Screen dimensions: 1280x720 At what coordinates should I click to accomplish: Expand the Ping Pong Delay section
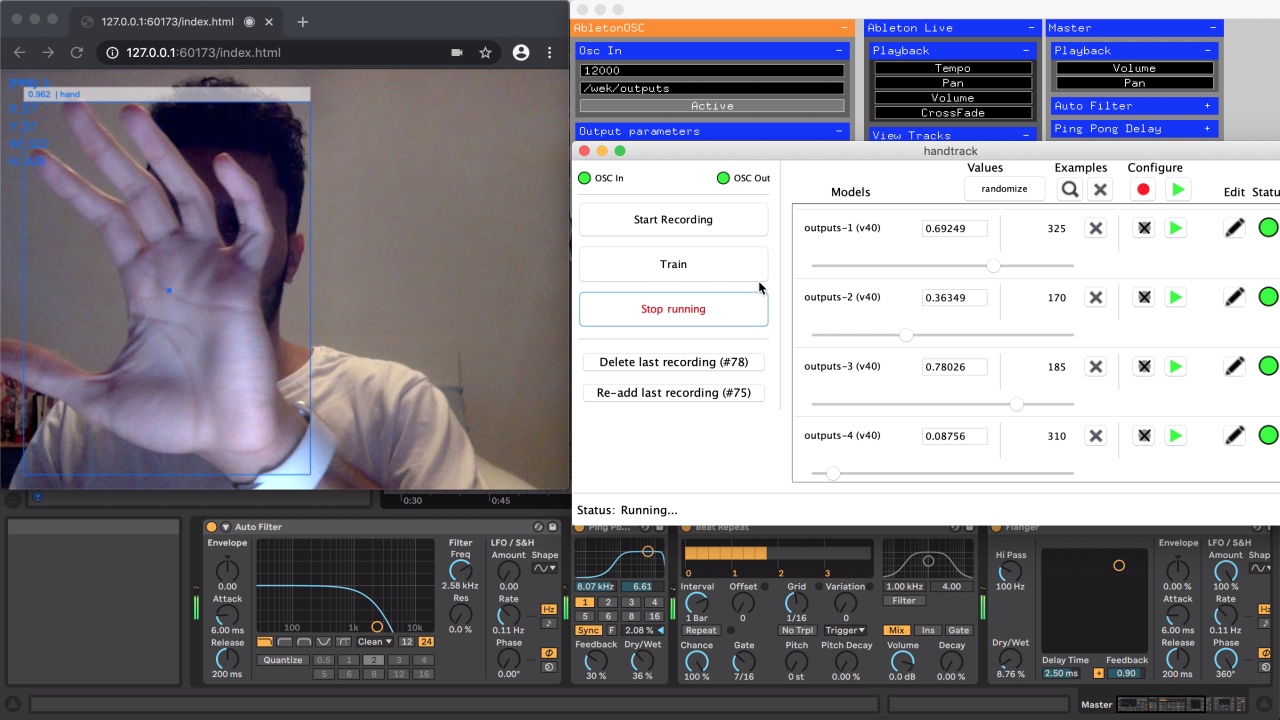(1207, 129)
